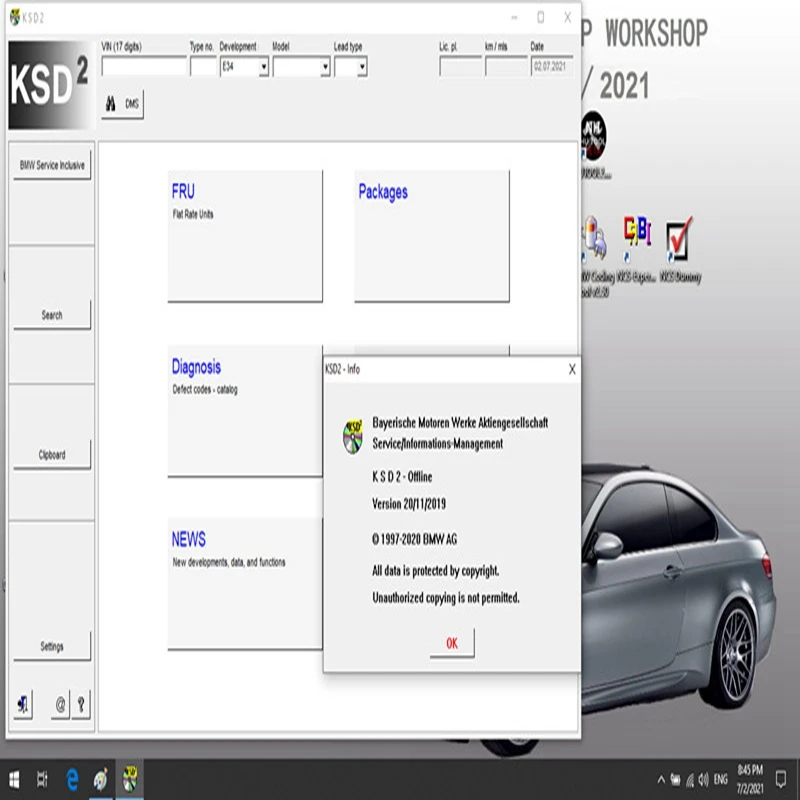Click the taskbar clock showing 8:45 PM

(x=750, y=779)
